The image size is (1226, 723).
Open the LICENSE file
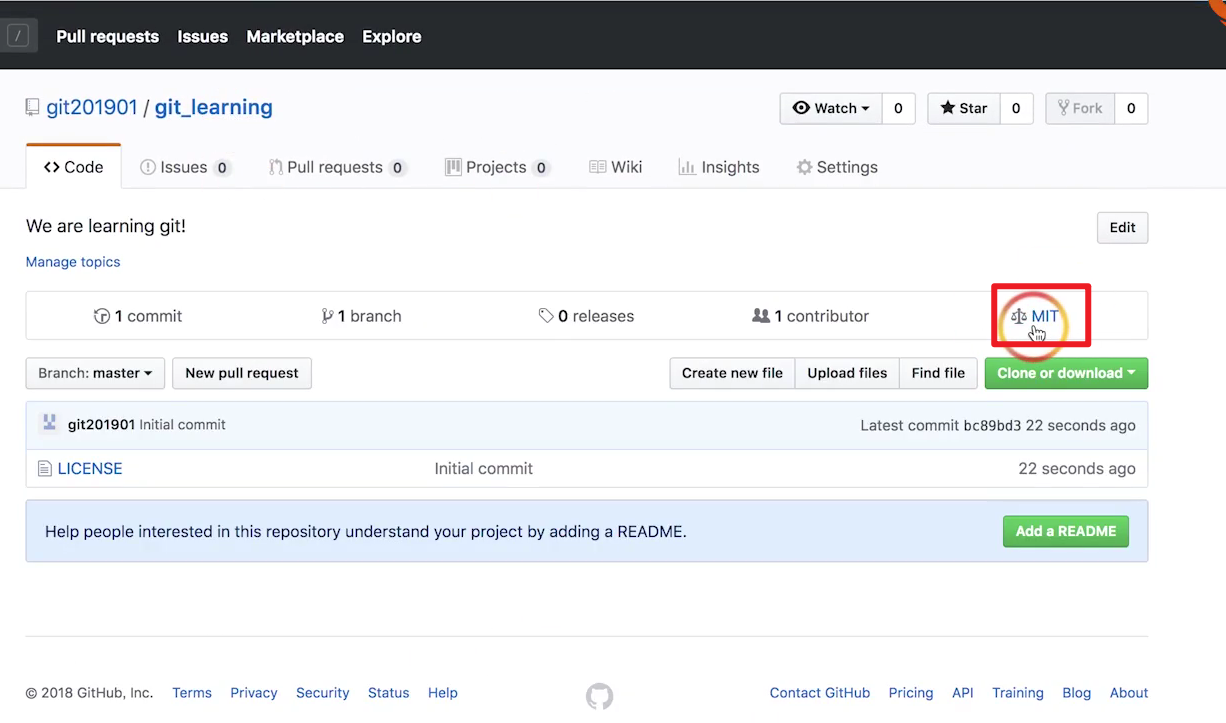(90, 469)
